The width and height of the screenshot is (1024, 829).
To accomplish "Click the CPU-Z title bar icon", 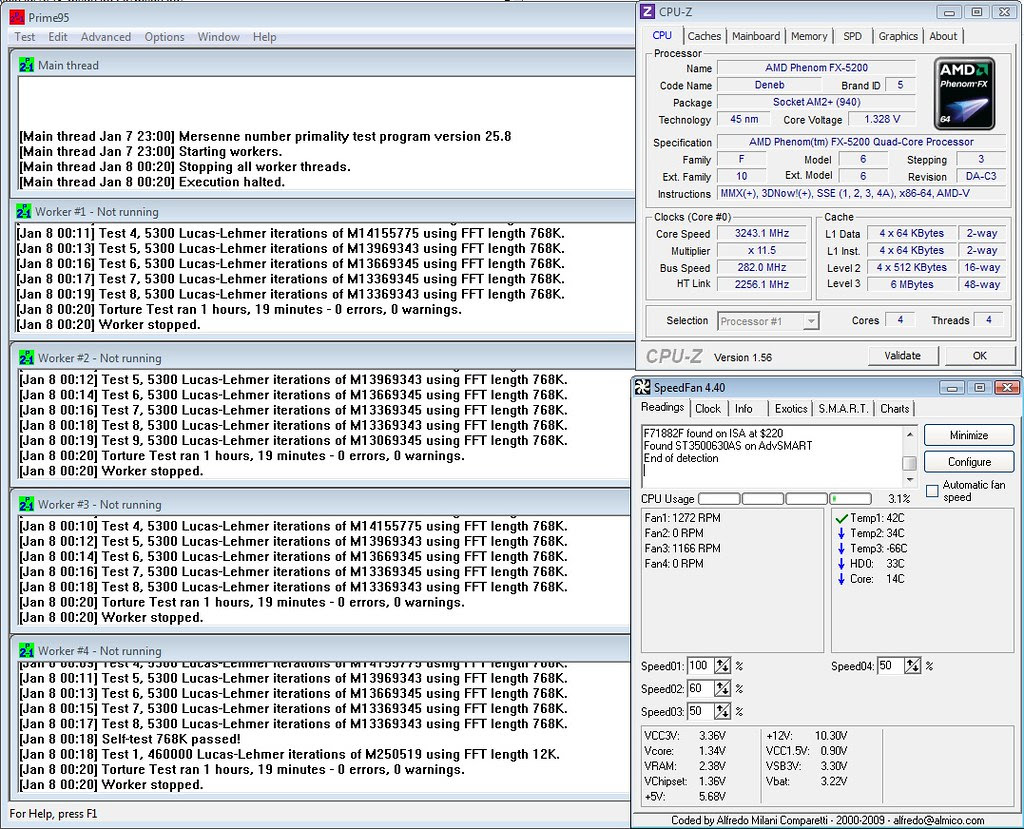I will point(647,12).
